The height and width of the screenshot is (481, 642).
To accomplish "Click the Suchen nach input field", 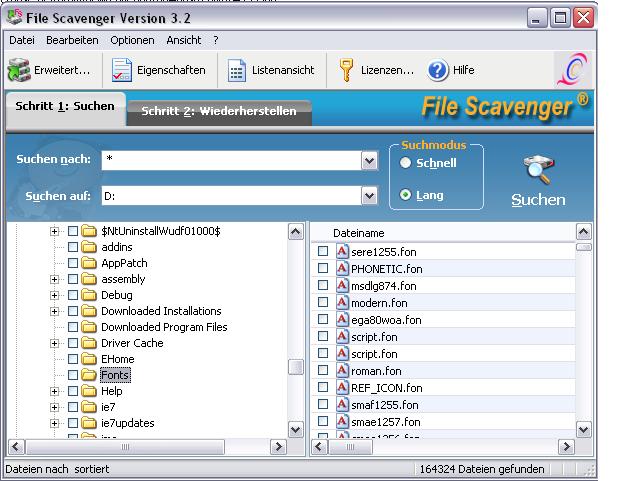I will pos(231,160).
